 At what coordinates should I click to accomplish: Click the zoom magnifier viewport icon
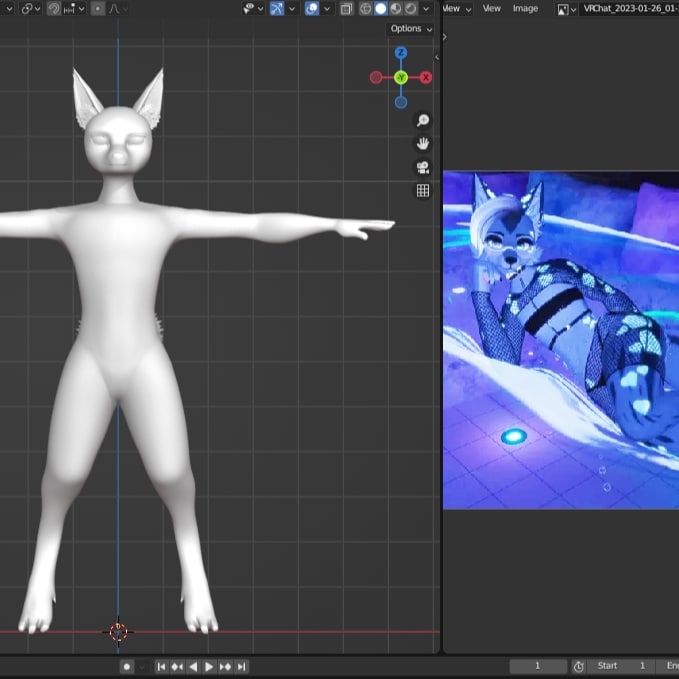[423, 120]
